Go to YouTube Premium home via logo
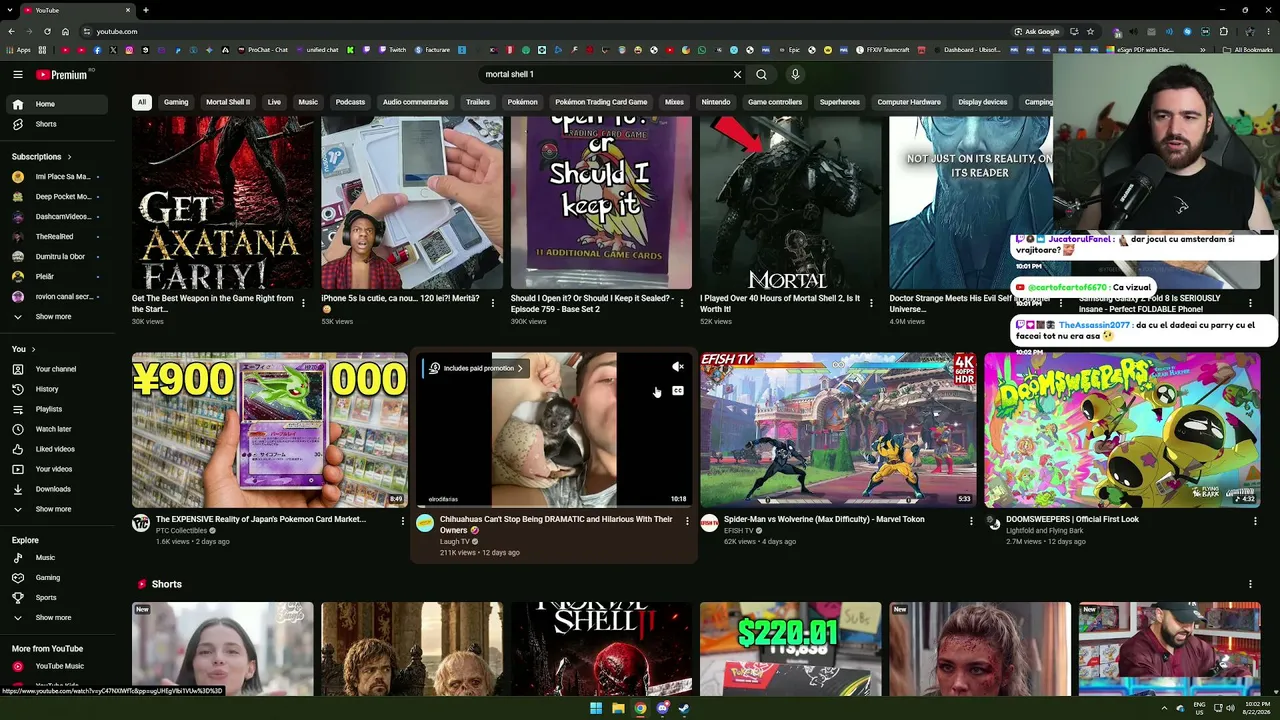Viewport: 1280px width, 720px height. (63, 74)
